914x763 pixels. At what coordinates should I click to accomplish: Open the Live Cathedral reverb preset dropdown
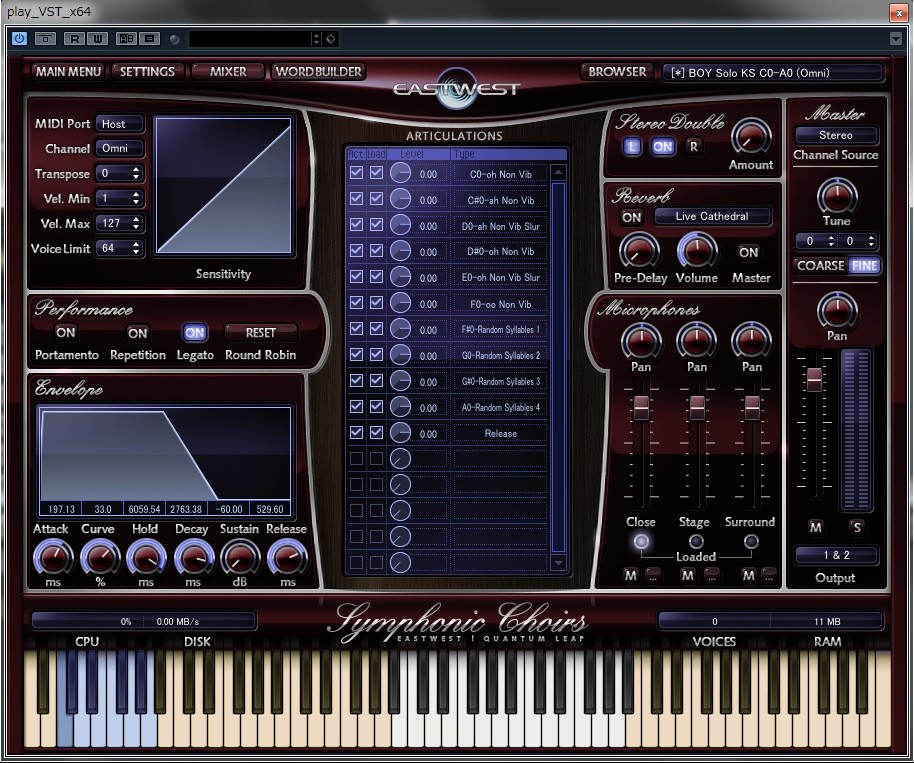point(712,216)
